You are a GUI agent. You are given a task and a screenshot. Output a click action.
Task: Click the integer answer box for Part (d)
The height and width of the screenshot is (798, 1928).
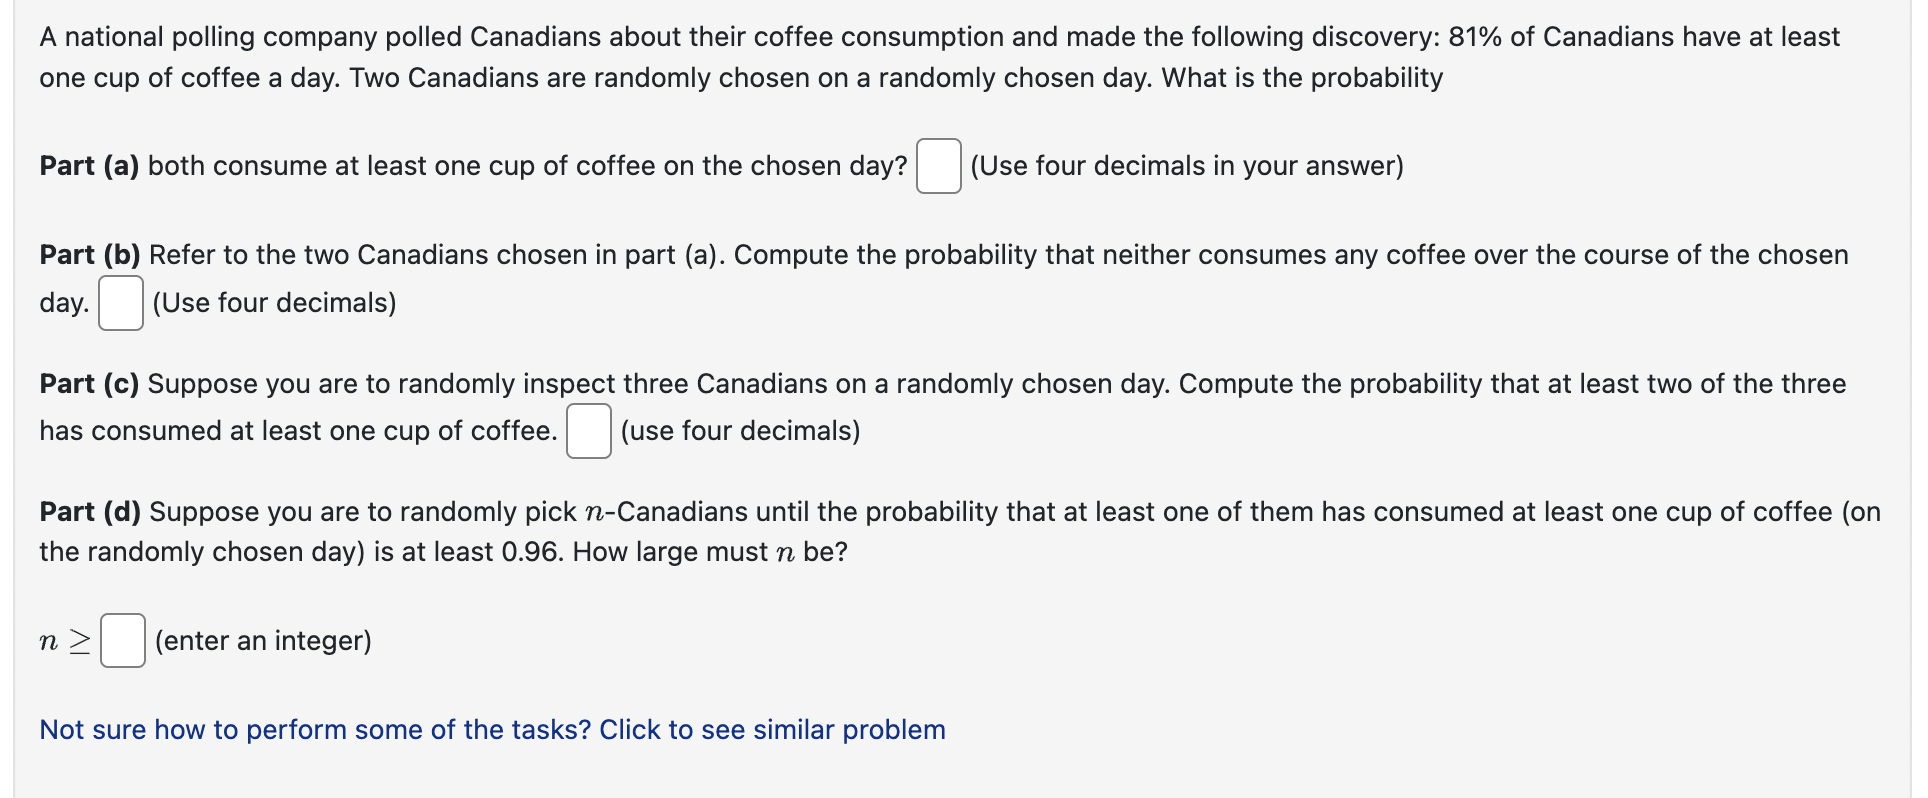(122, 640)
